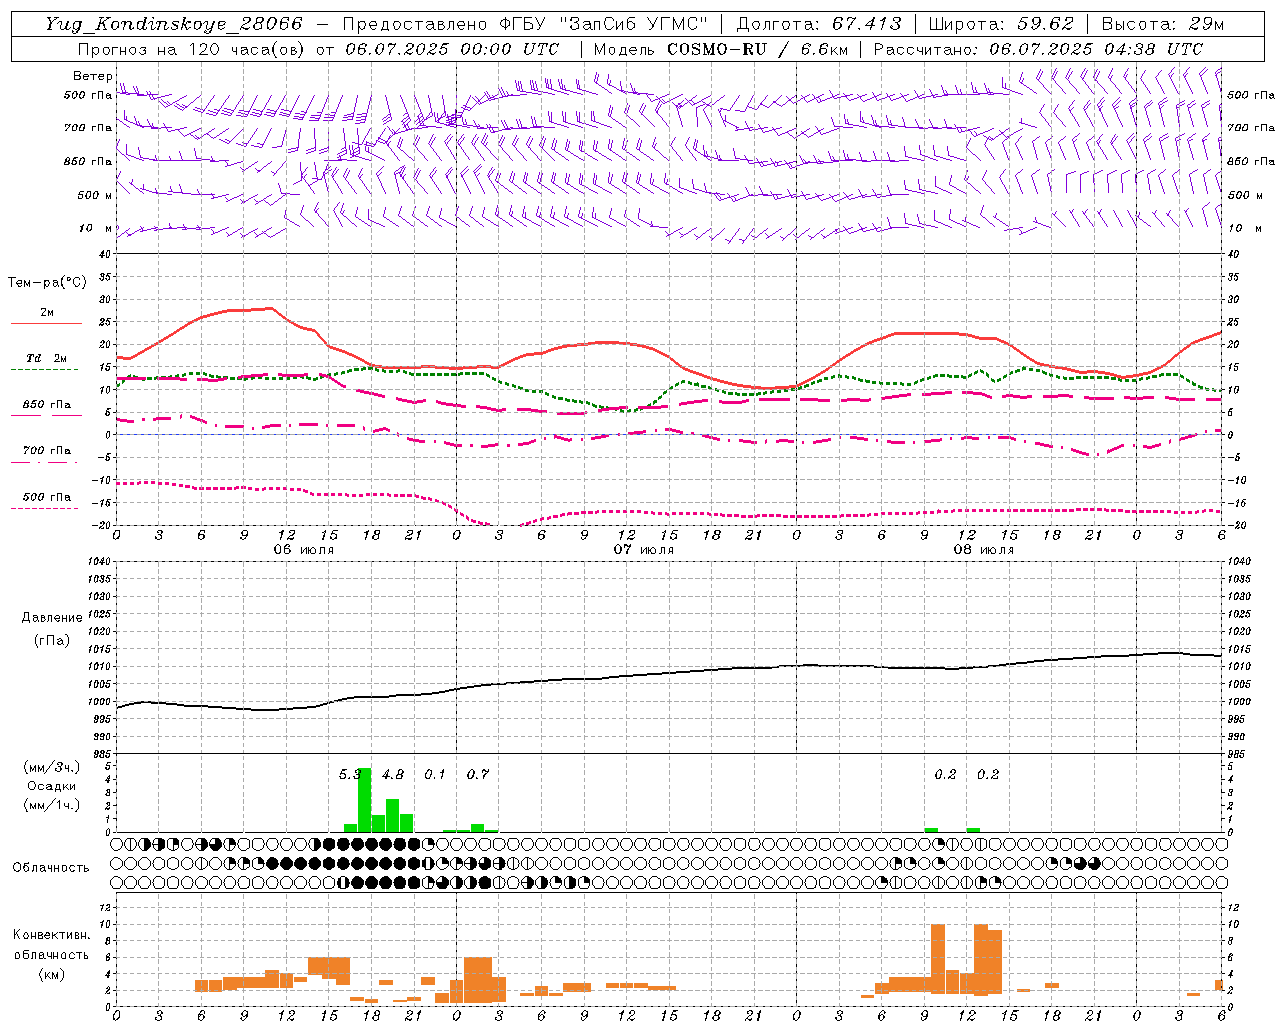Screen dimensions: 1280x1024
Task: Select the text Предоставлено ФГБУ "ЗапСиб УГМС"
Action: click(525, 24)
